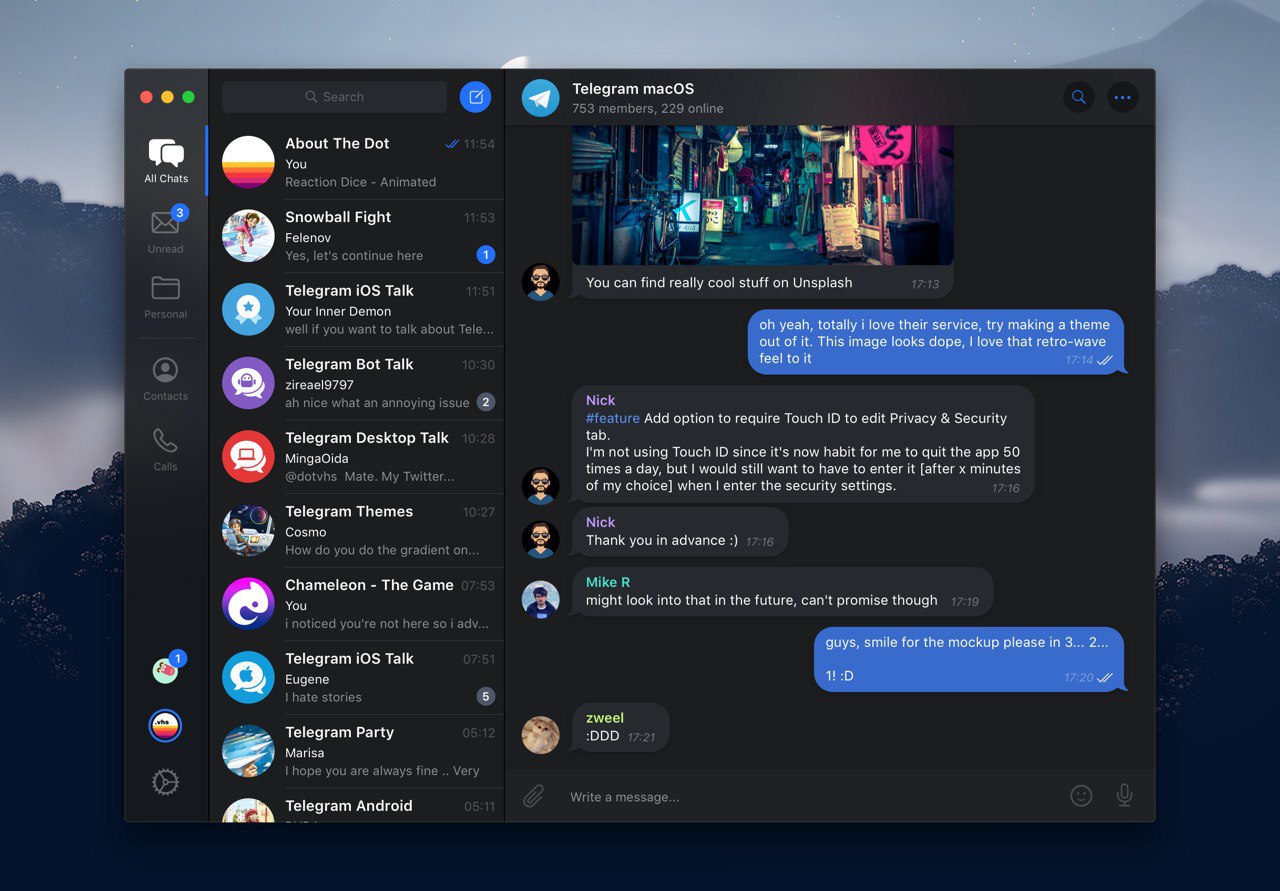Open the Telegram Bot Talk chat
Viewport: 1280px width, 891px height.
(x=357, y=383)
